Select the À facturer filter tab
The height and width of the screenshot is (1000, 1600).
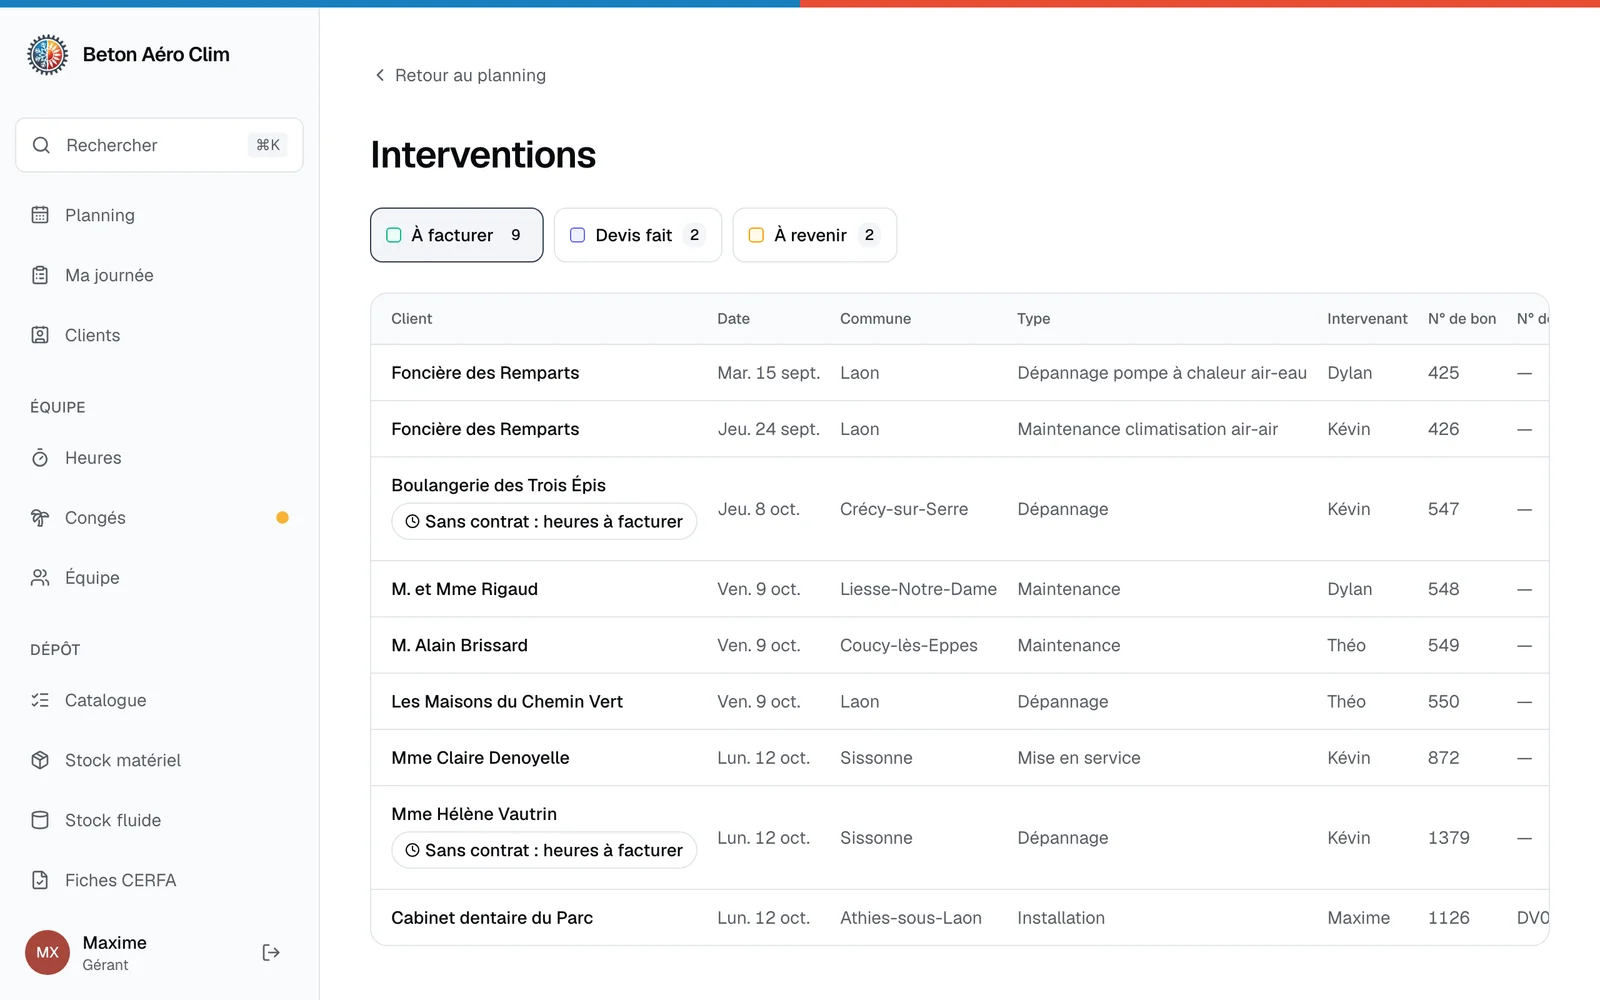pyautogui.click(x=457, y=235)
